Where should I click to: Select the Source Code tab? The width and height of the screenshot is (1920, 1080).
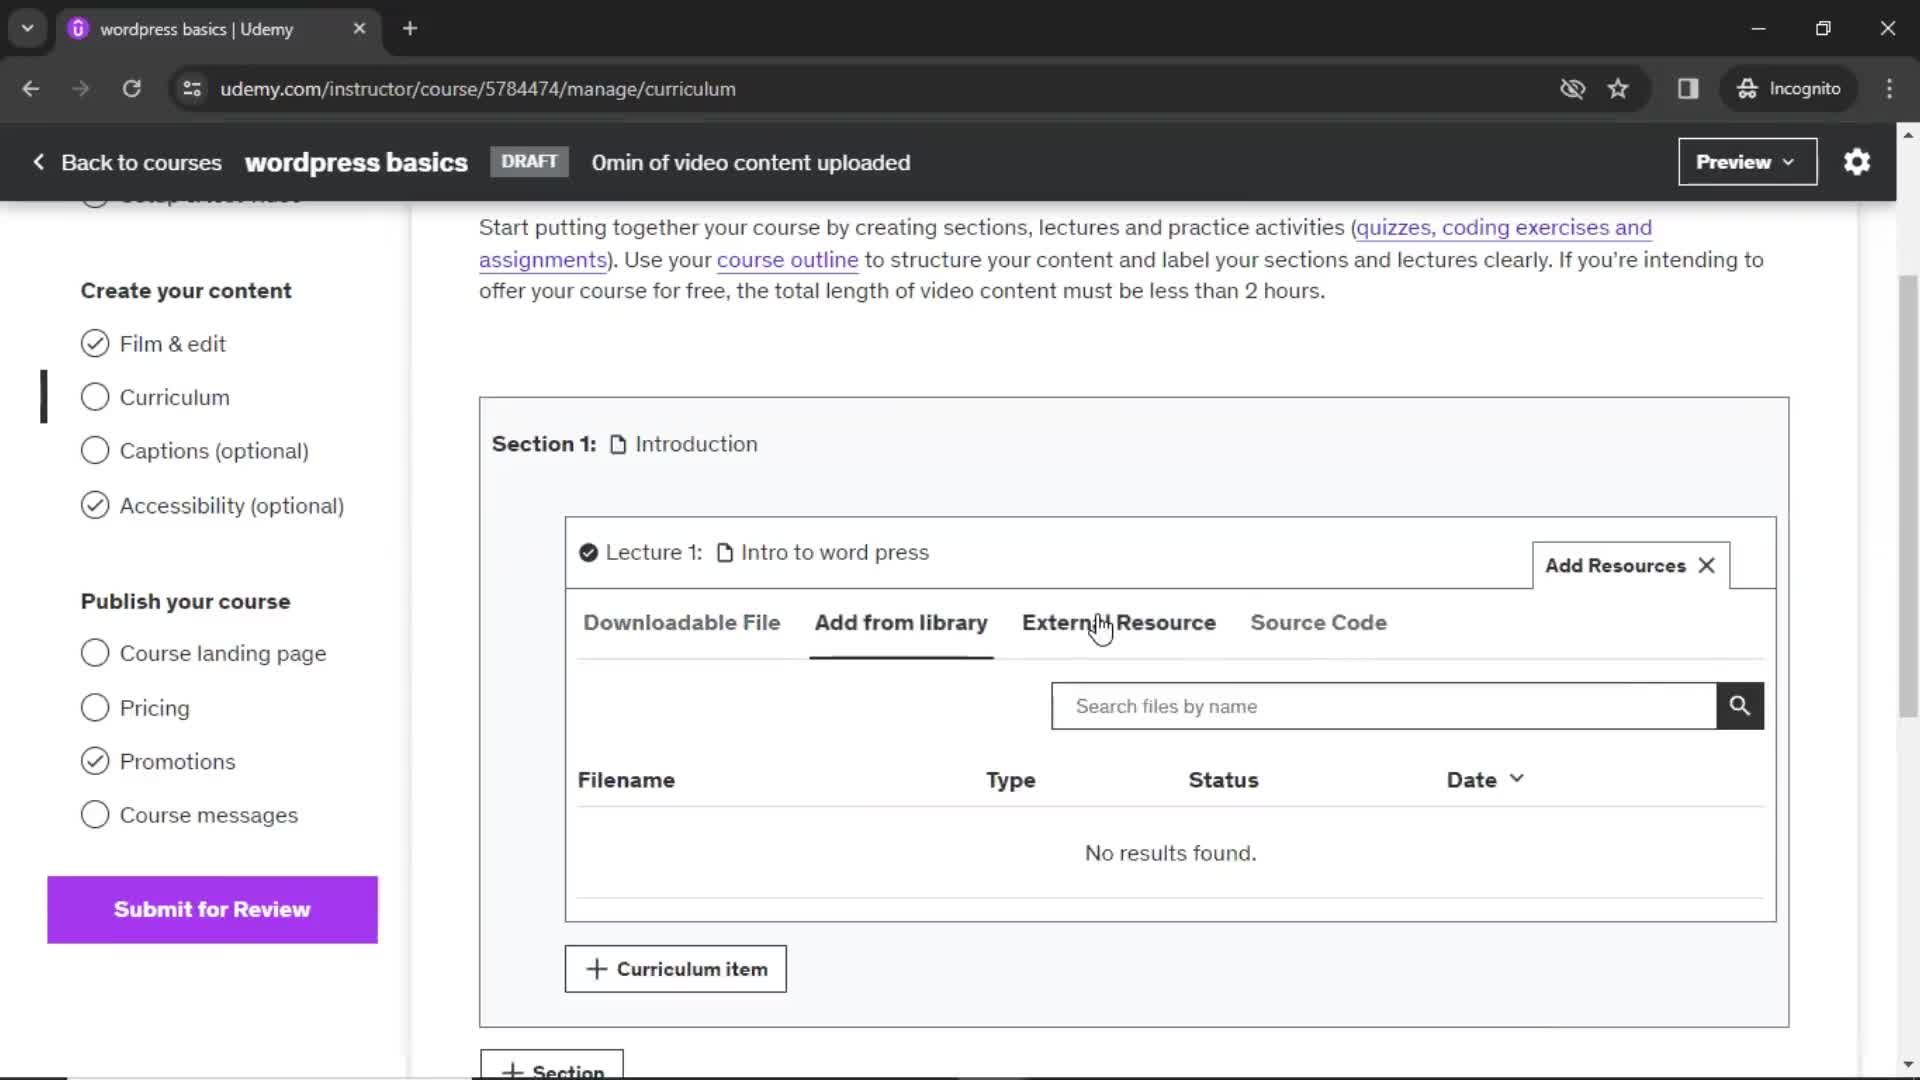[x=1317, y=622]
